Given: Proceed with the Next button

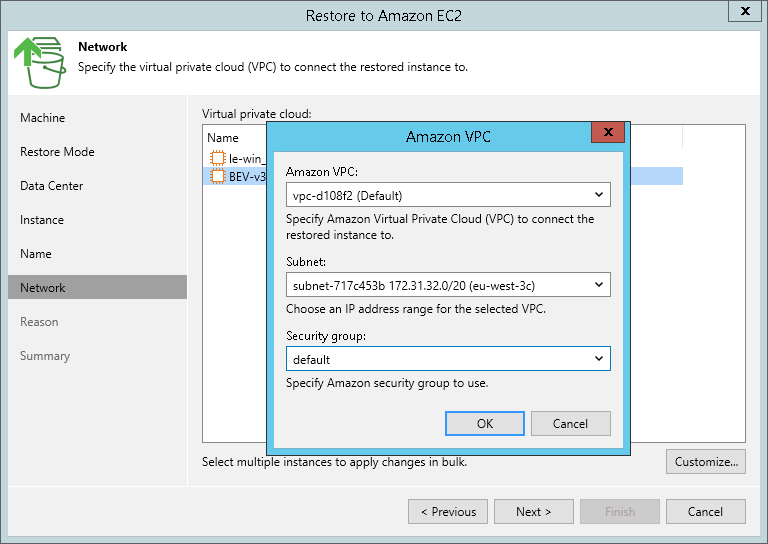Looking at the screenshot, I should click(x=533, y=512).
